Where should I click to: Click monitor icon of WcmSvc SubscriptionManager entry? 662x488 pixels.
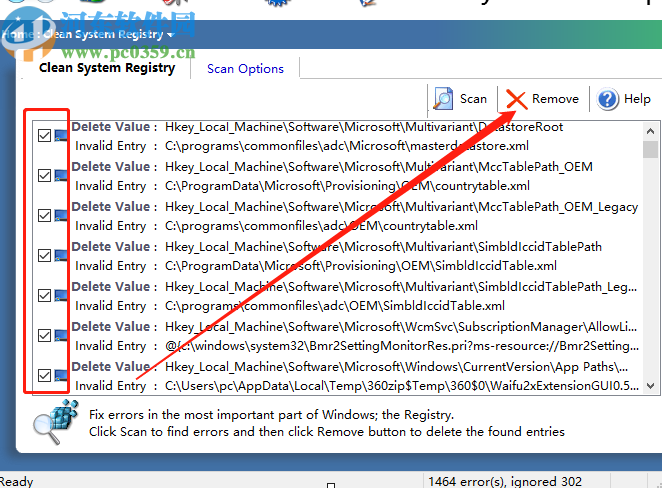click(61, 336)
